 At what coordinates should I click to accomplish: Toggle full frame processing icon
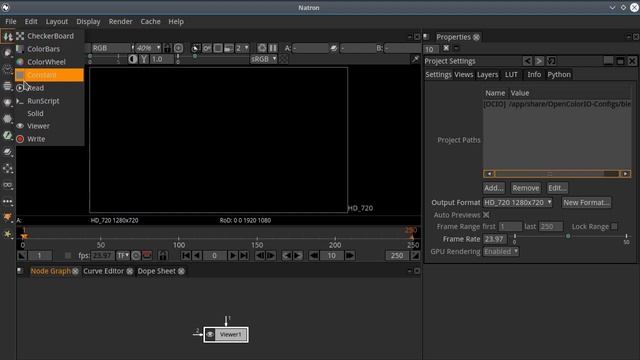(207, 48)
